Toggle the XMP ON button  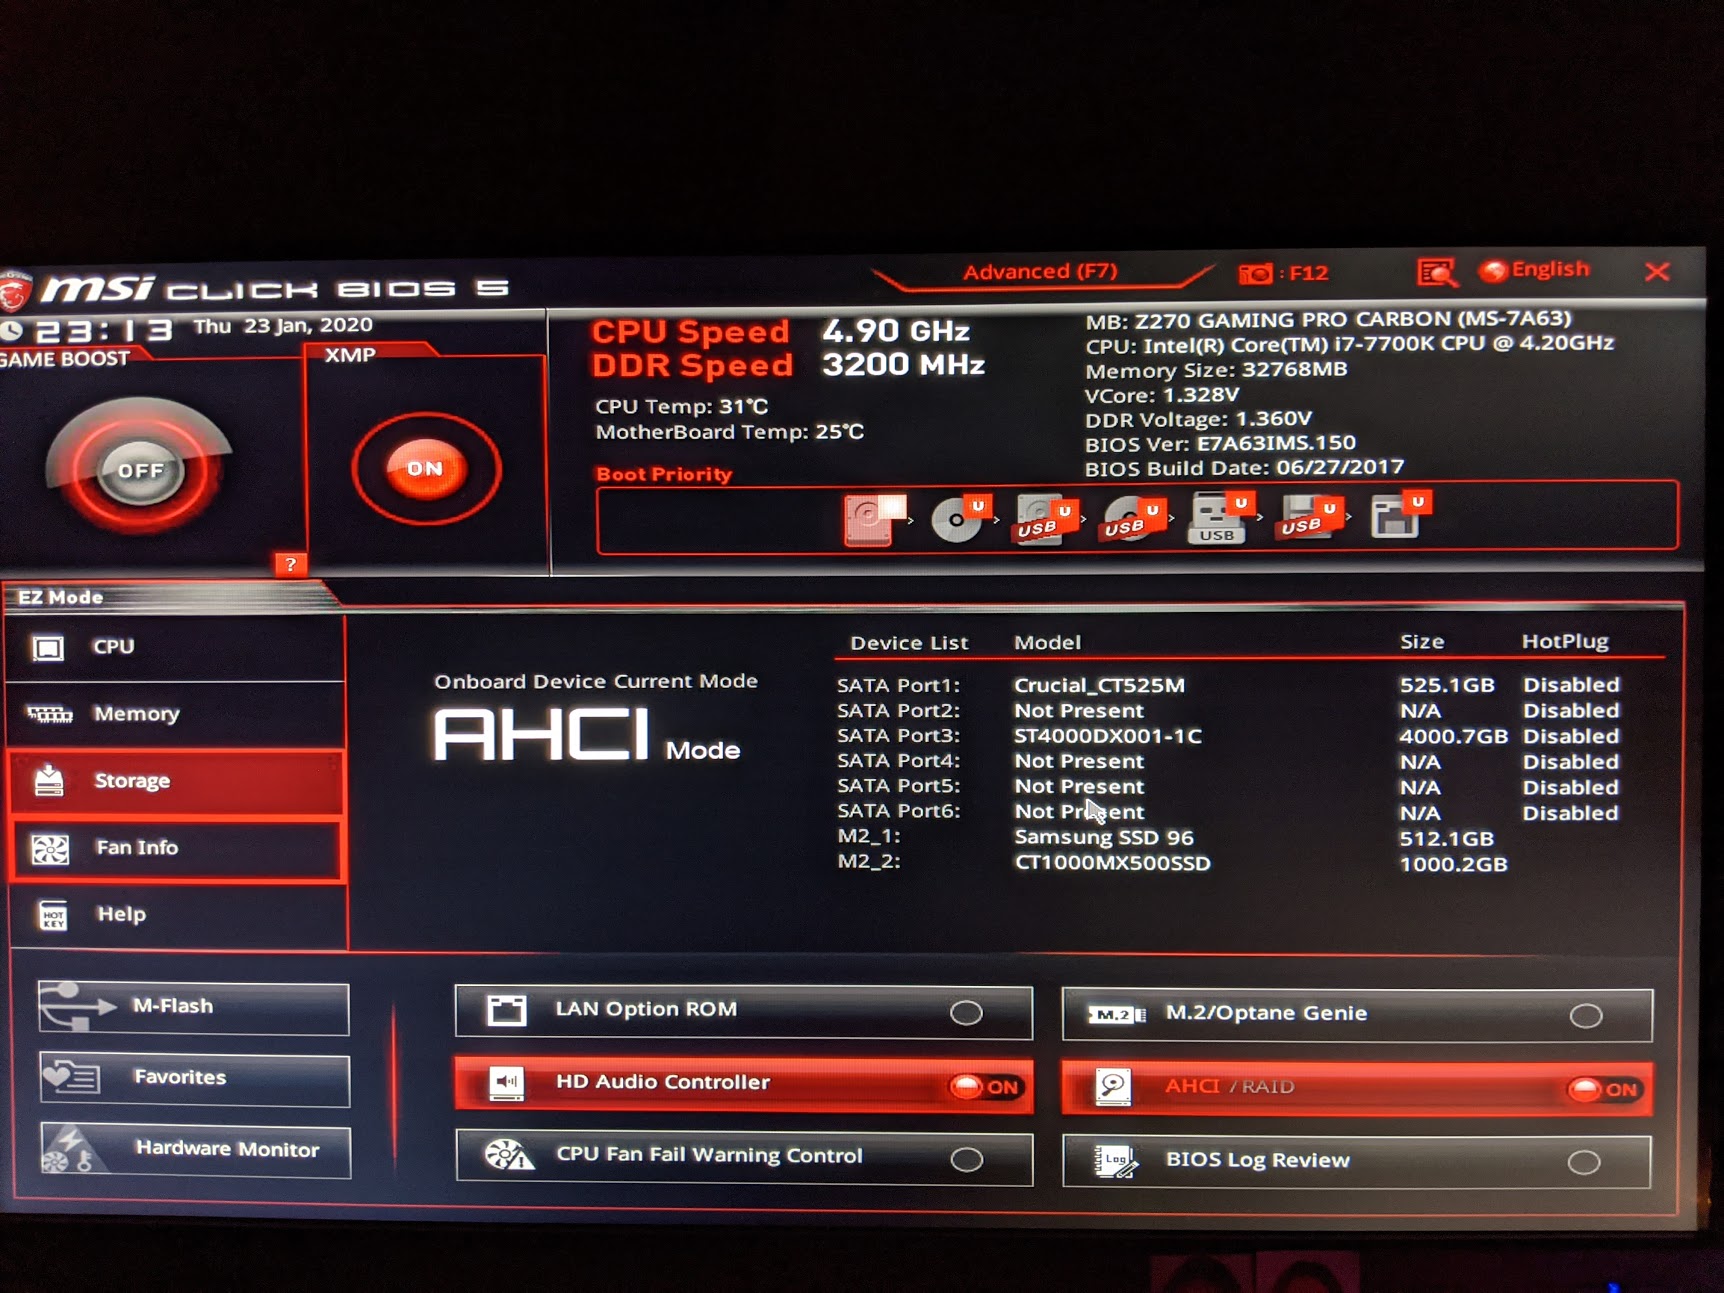pos(425,467)
